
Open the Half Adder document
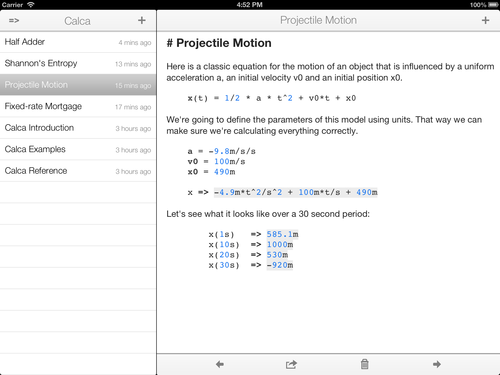click(78, 42)
